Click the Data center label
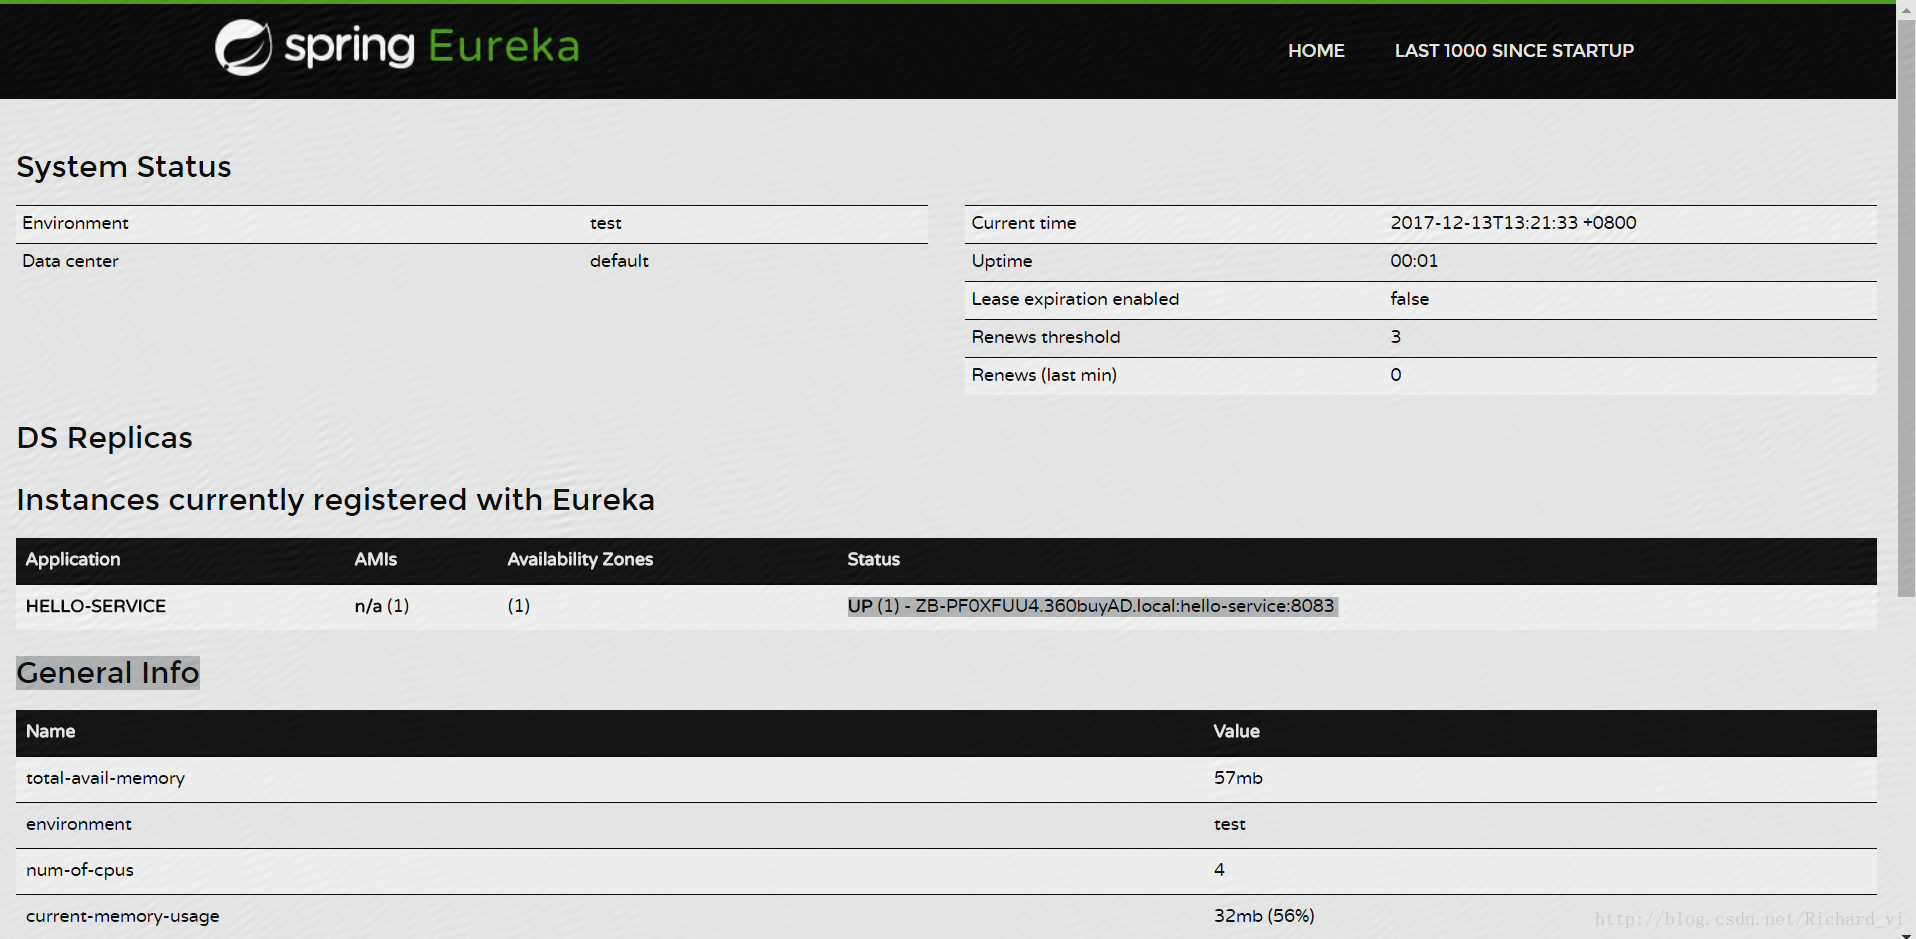 [70, 261]
